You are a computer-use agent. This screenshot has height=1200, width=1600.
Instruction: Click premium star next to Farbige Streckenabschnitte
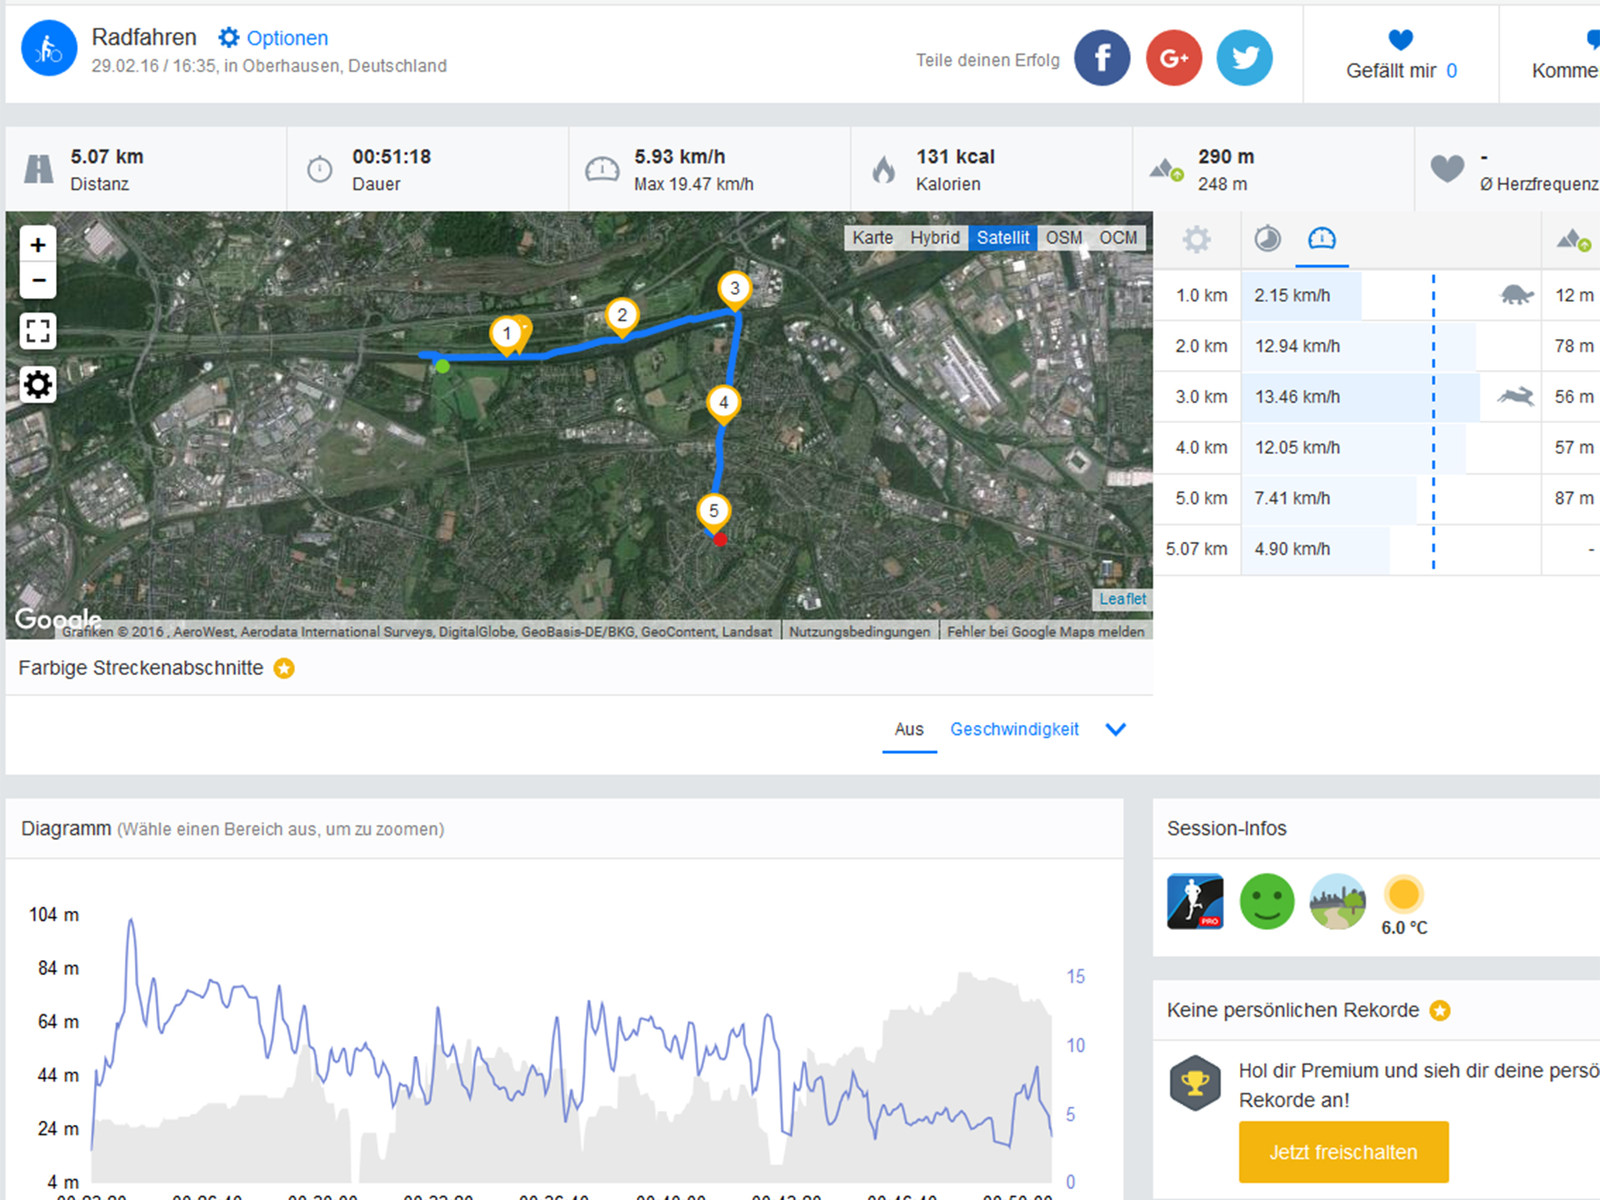pos(284,668)
